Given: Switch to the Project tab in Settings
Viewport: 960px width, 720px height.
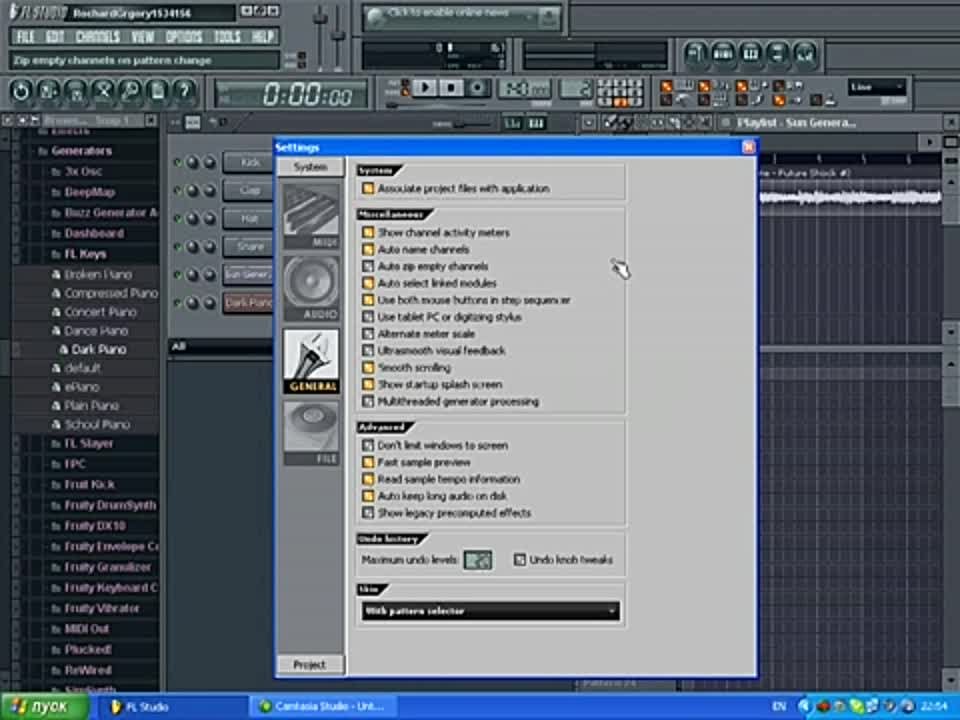Looking at the screenshot, I should point(310,665).
